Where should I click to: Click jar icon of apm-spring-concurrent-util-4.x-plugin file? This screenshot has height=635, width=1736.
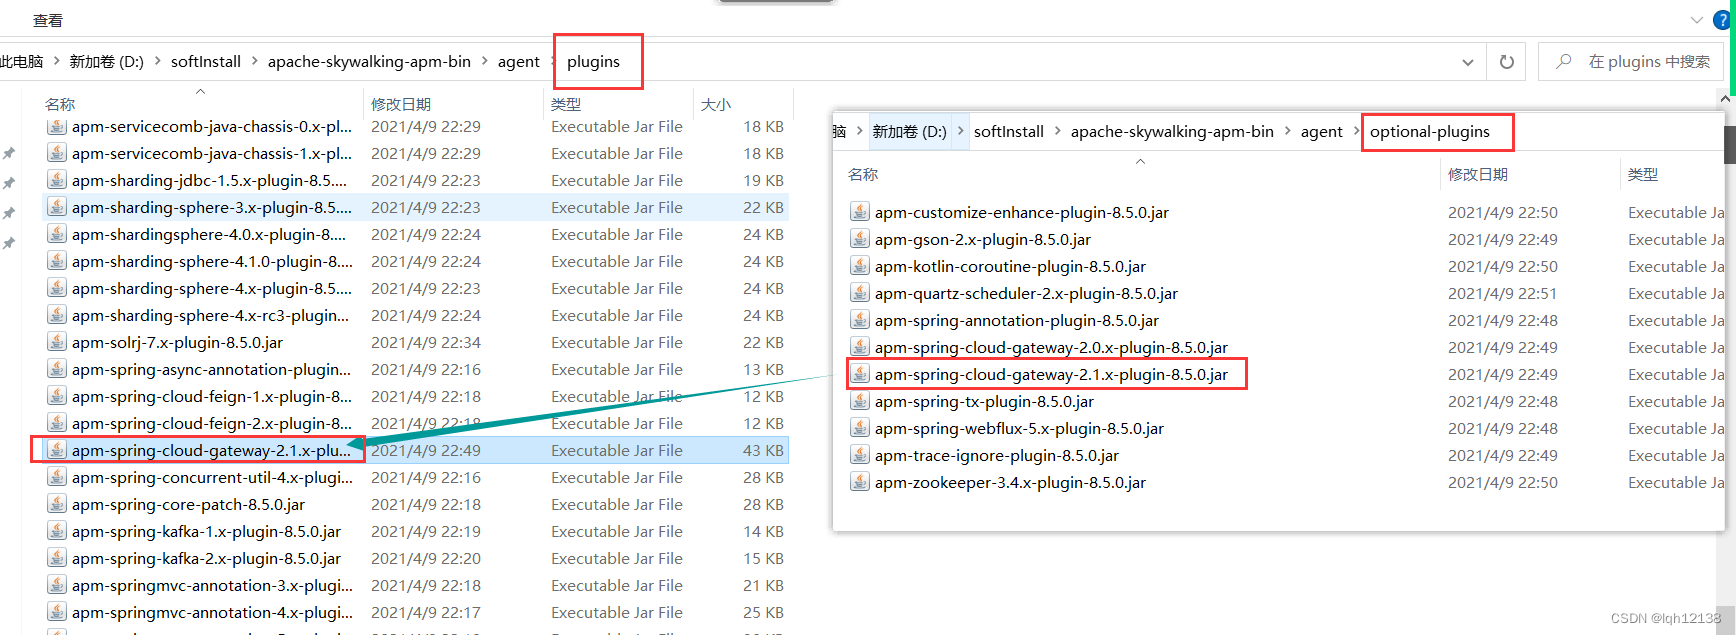pyautogui.click(x=57, y=477)
